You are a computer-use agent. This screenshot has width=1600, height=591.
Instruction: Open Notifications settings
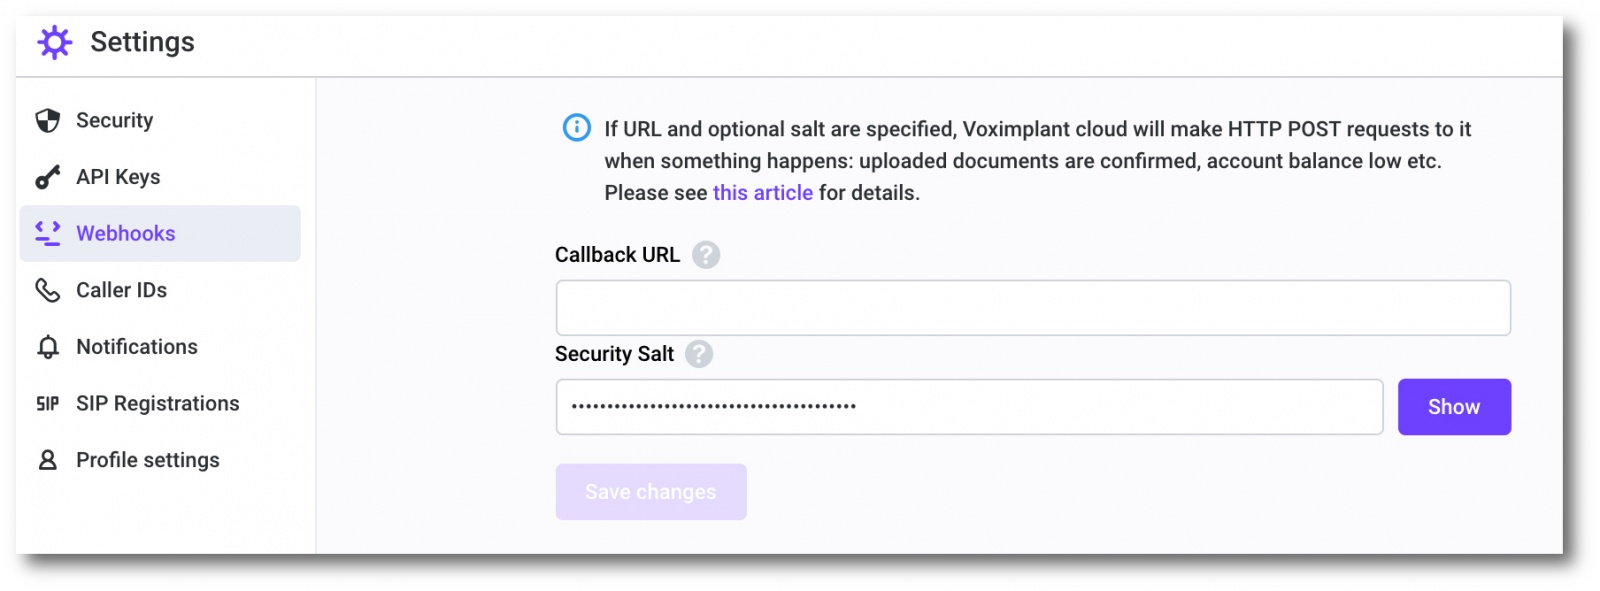137,347
